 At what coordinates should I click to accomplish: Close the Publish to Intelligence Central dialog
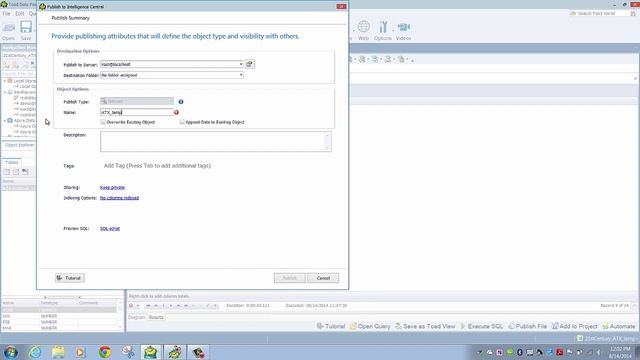[341, 7]
